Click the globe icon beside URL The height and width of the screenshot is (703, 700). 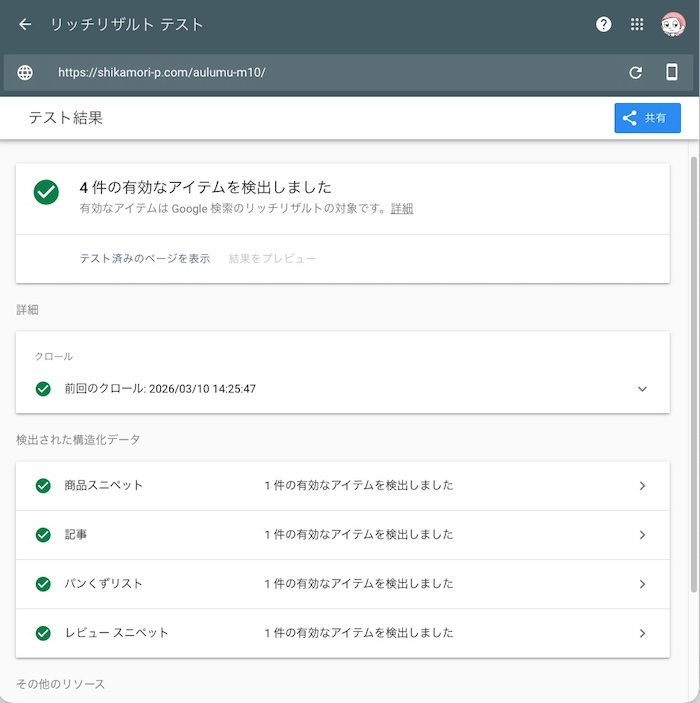coord(25,73)
